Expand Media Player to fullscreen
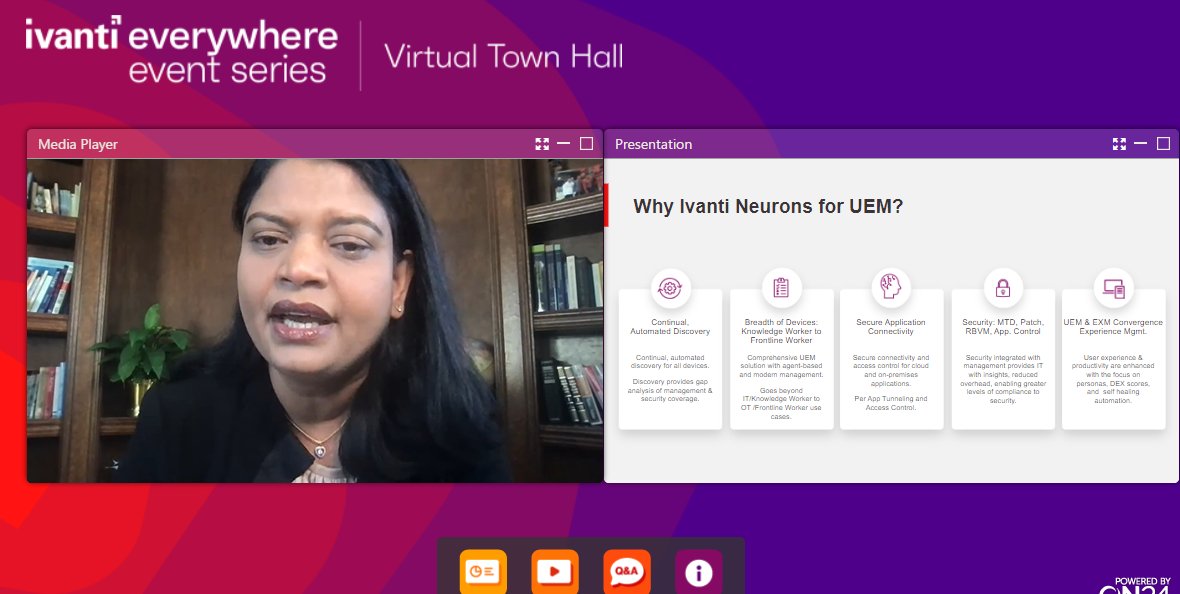This screenshot has width=1180, height=594. (x=542, y=144)
